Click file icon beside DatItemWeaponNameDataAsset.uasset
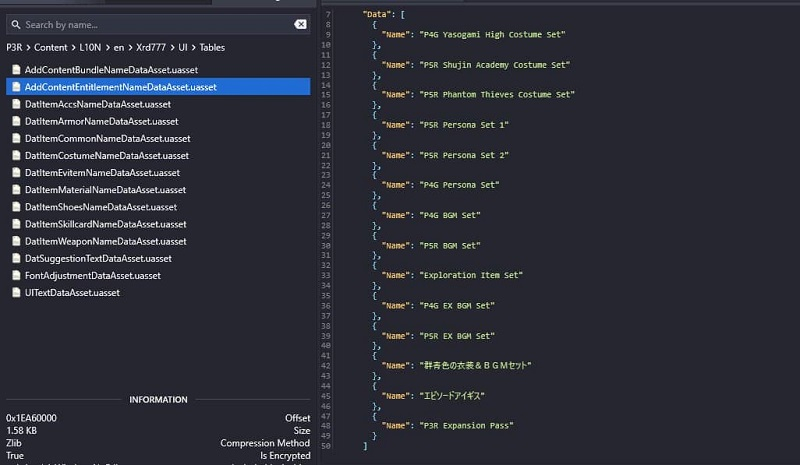This screenshot has height=465, width=800. pos(16,241)
